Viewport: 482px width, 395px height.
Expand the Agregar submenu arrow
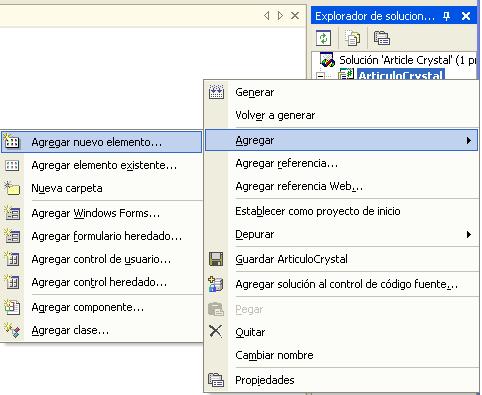[469, 140]
